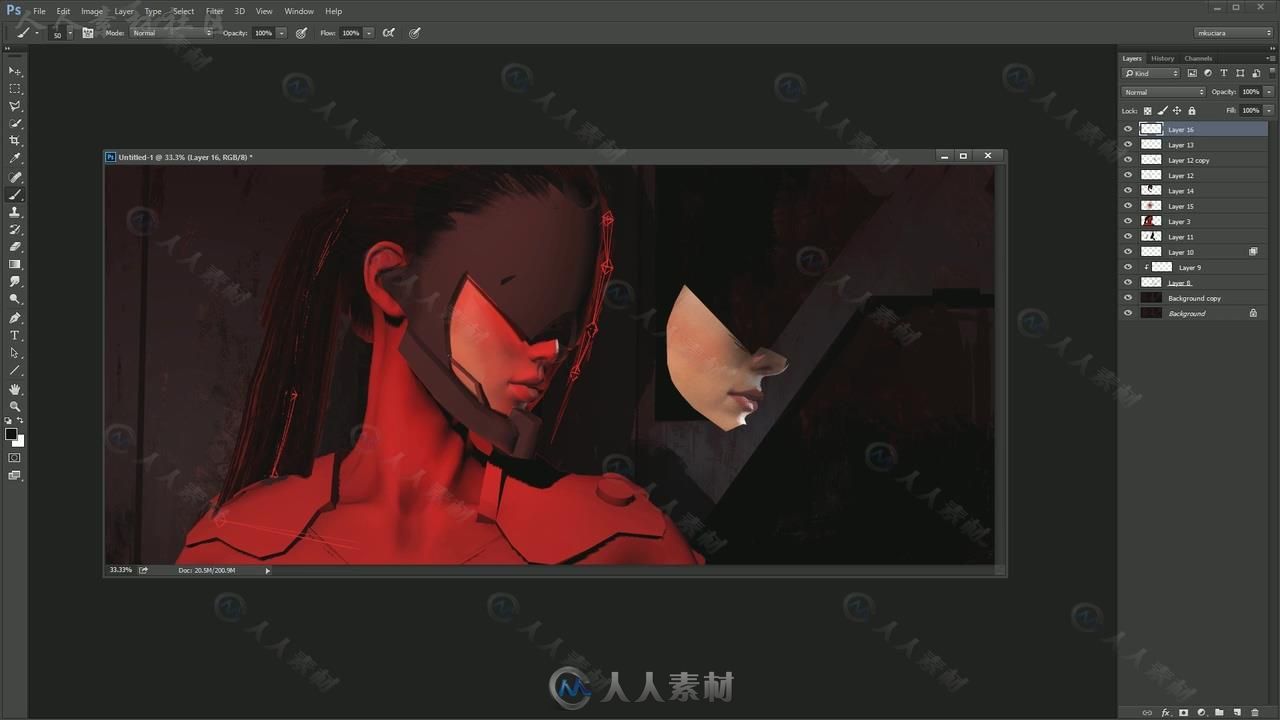
Task: Open the layer Fill dropdown arrow
Action: pyautogui.click(x=1269, y=111)
